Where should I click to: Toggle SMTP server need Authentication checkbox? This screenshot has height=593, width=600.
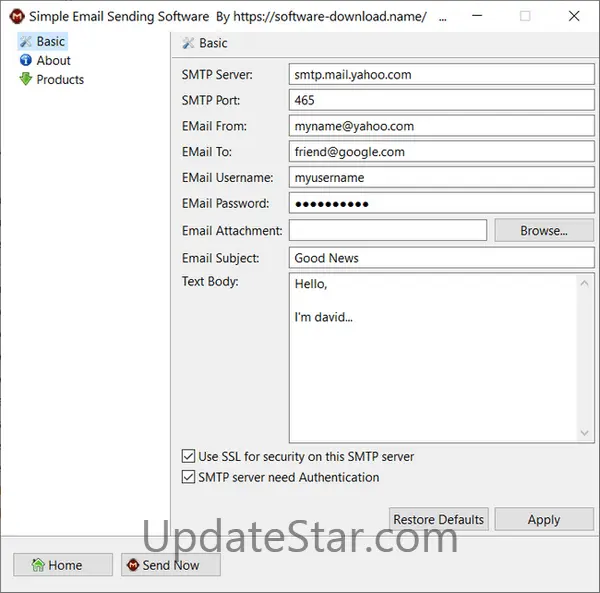188,477
